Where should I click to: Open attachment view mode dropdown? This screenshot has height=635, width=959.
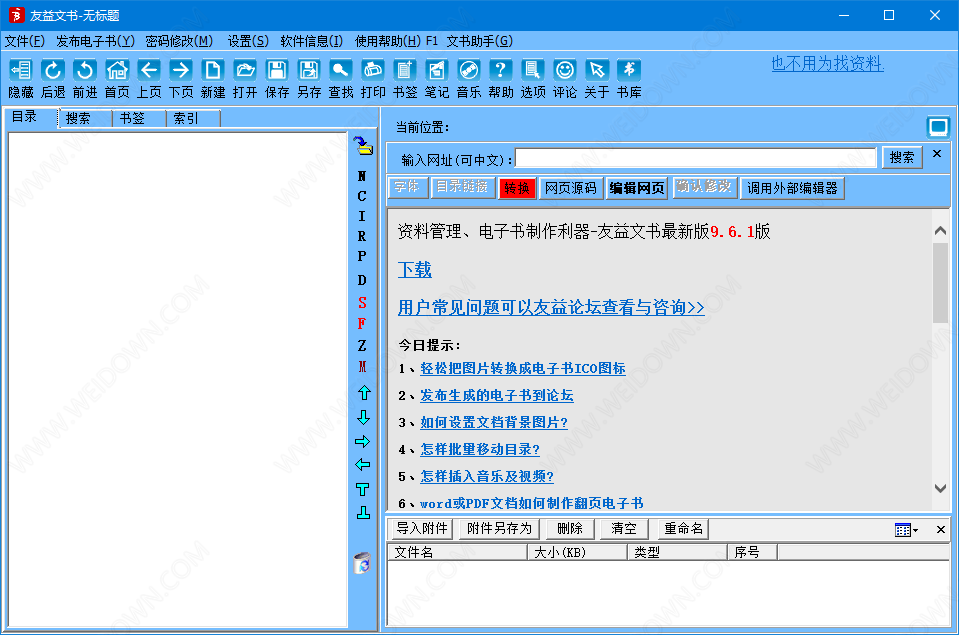[x=906, y=530]
